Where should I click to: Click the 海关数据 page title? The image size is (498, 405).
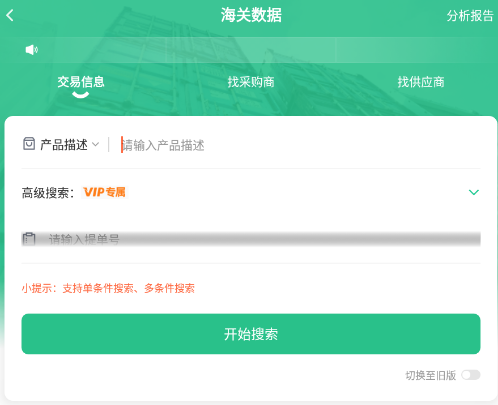tap(251, 15)
